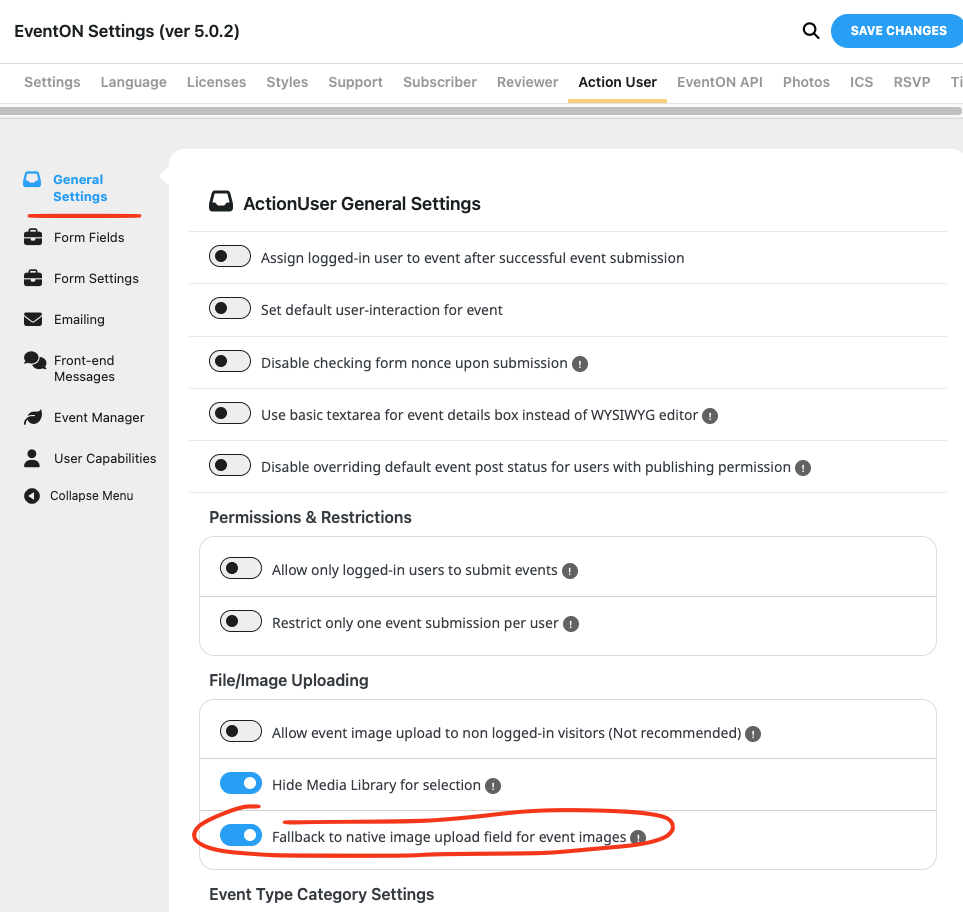Click the Emailing envelope icon
Image resolution: width=963 pixels, height=912 pixels.
(x=34, y=319)
